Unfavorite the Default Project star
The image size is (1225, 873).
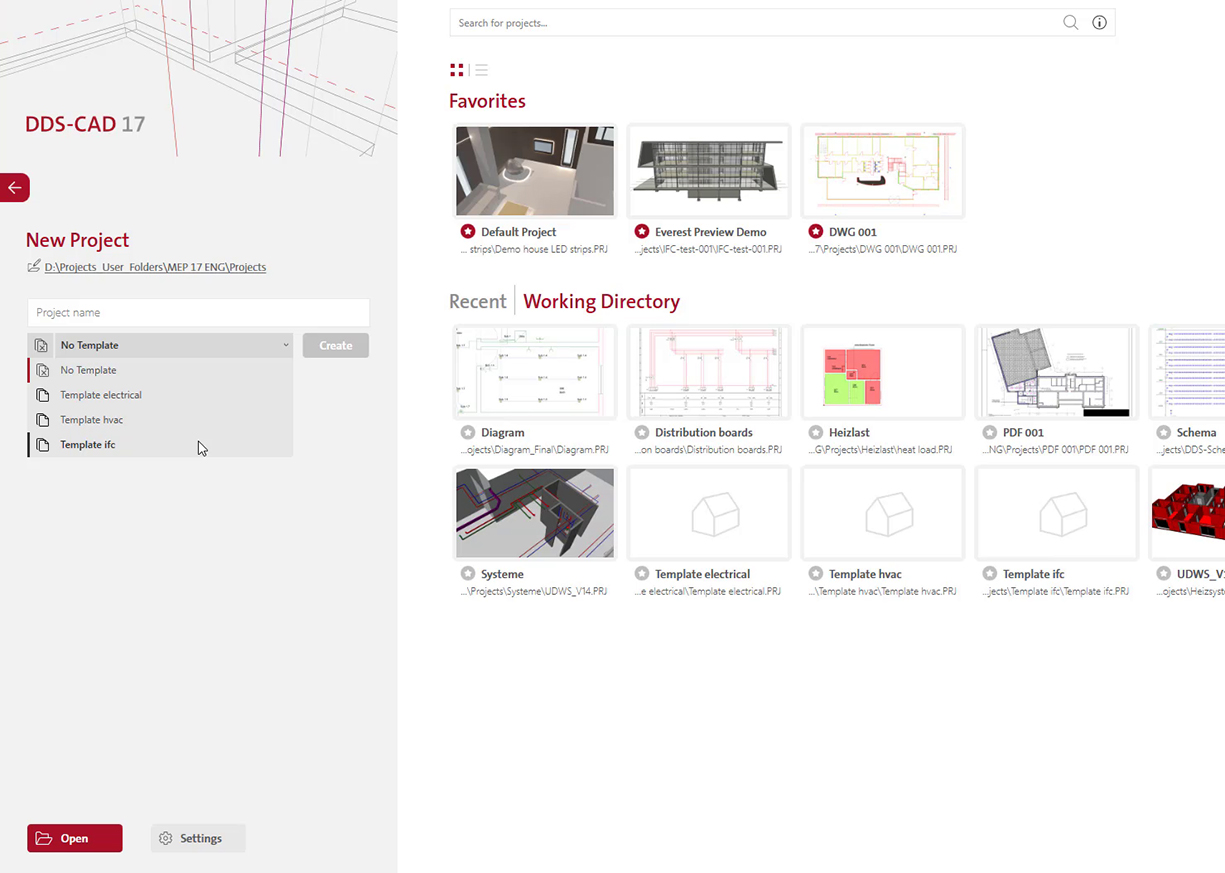click(468, 232)
